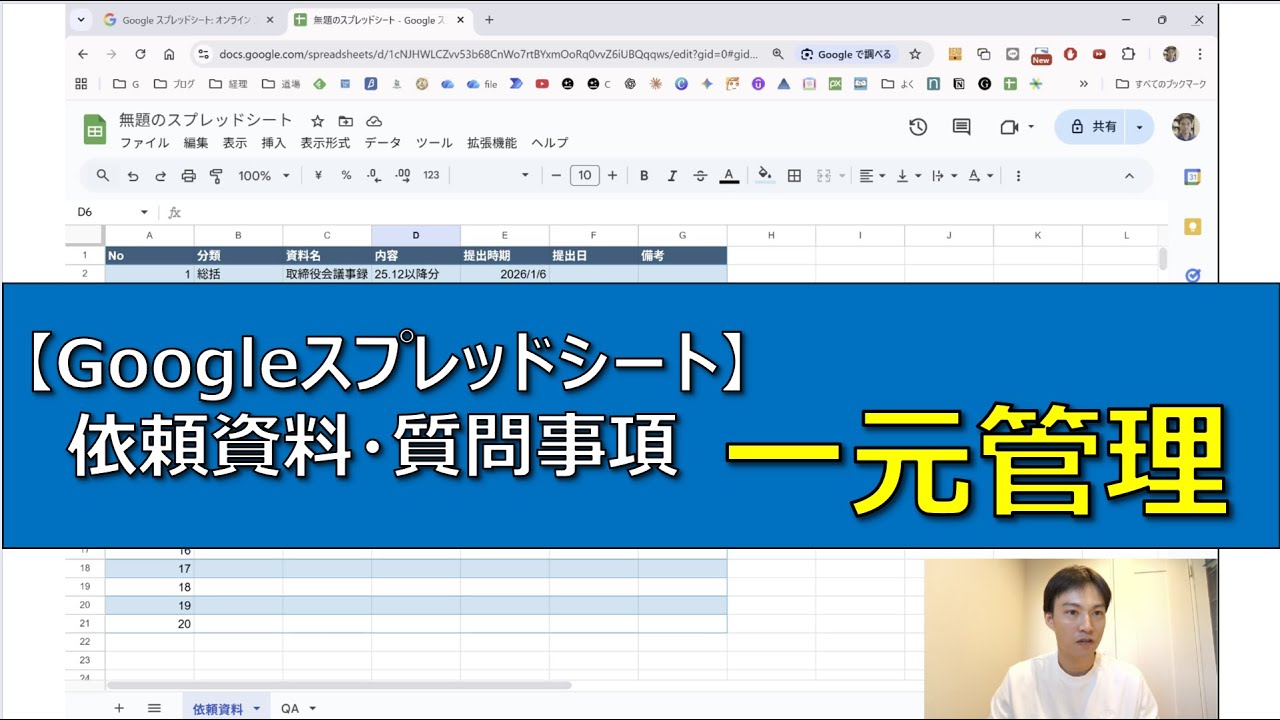Open the horizontal align dropdown
This screenshot has height=720, width=1280.
pyautogui.click(x=872, y=175)
